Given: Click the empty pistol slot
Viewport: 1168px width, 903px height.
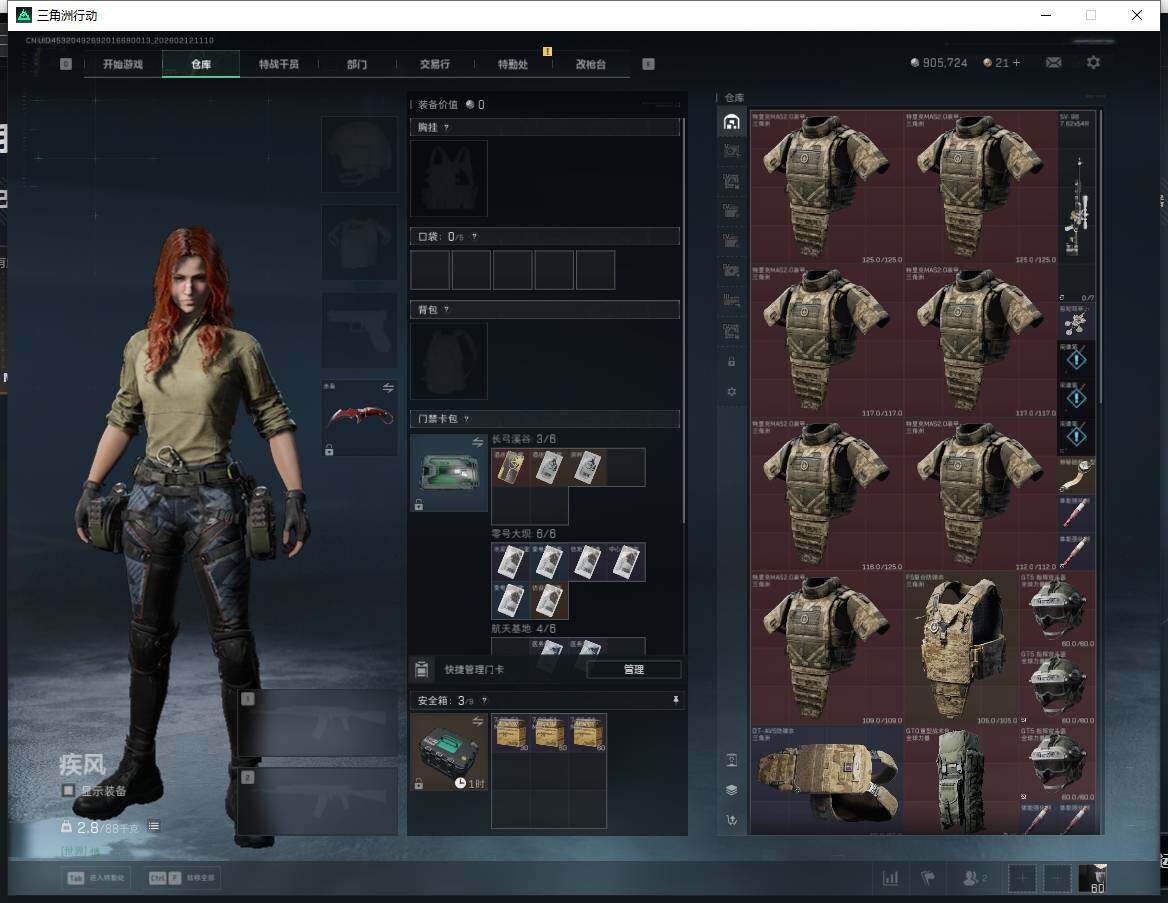Looking at the screenshot, I should (359, 330).
